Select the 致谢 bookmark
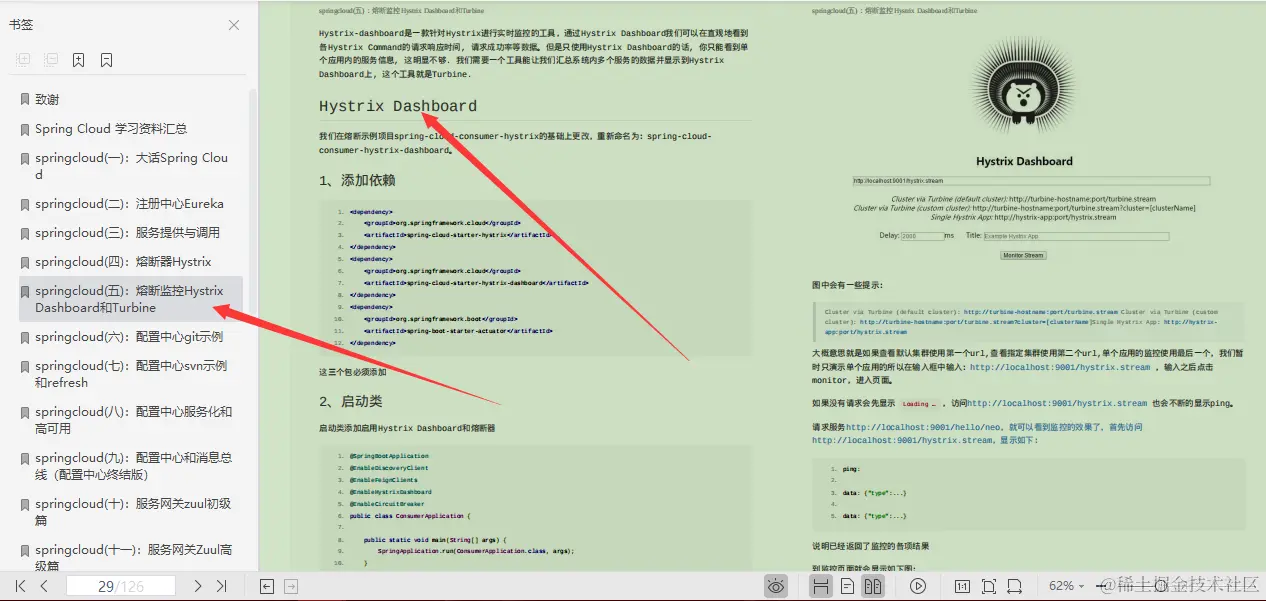 pos(46,98)
